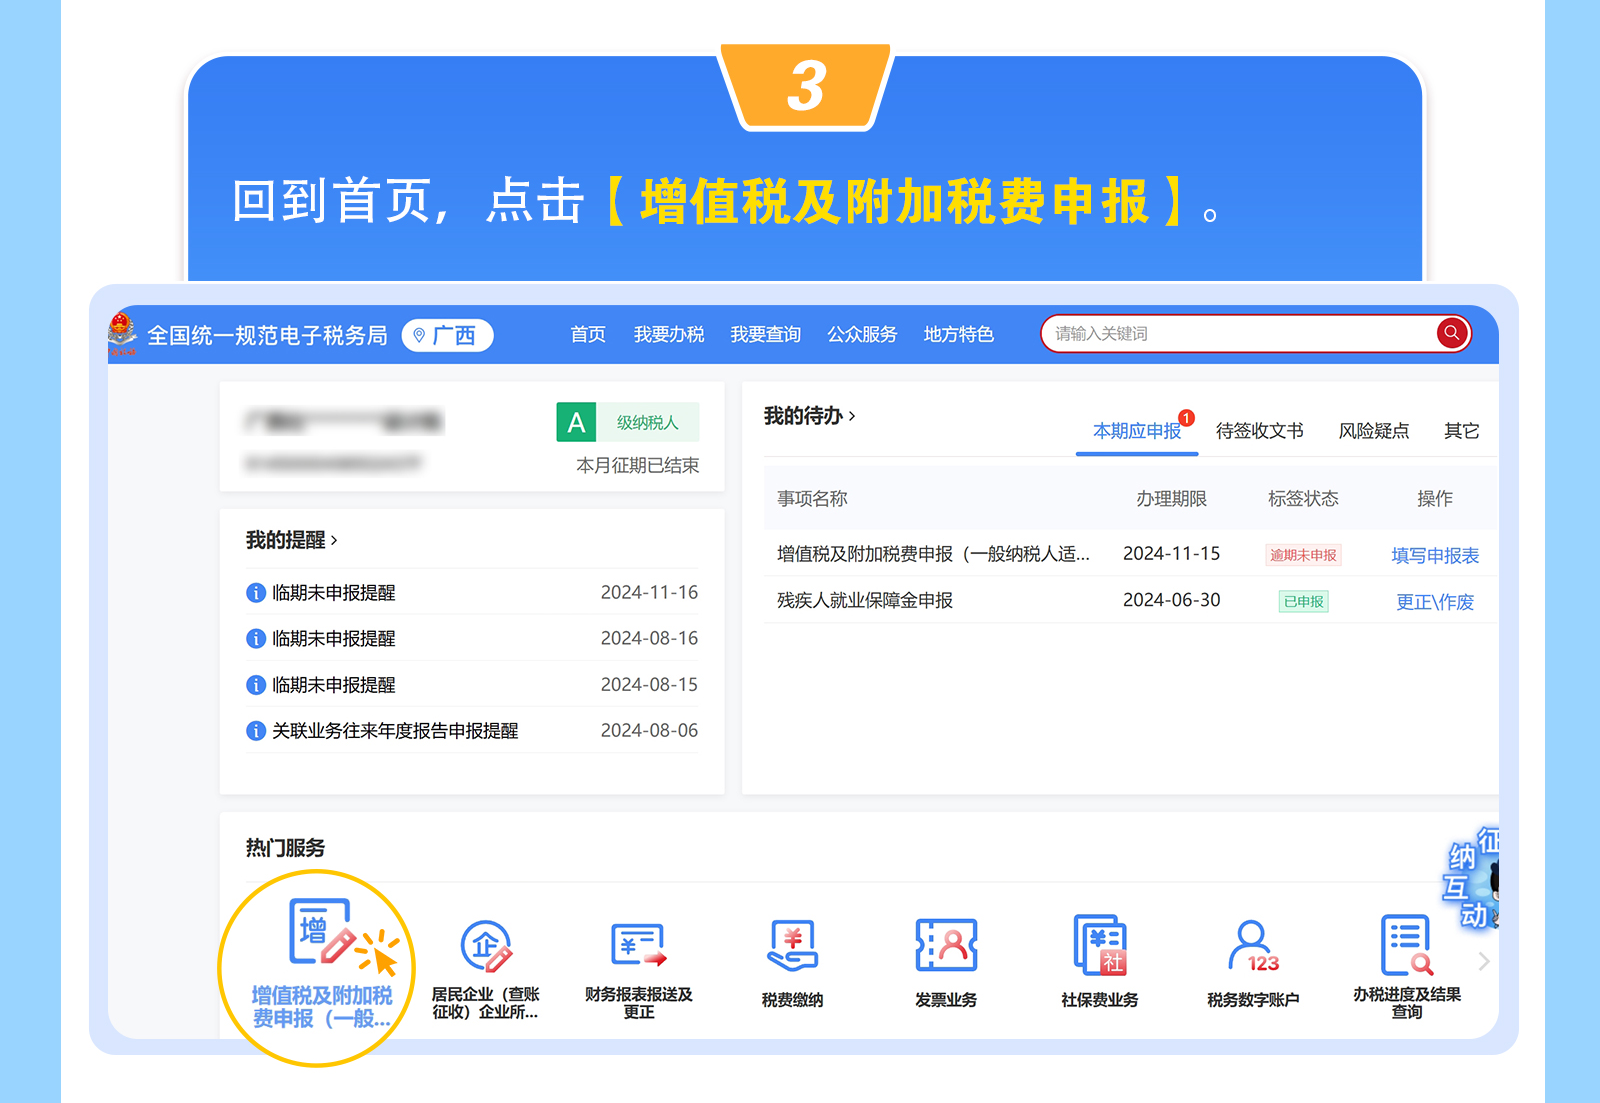Open 办税进度及结果查询 icon
This screenshot has width=1600, height=1103.
[x=1406, y=947]
